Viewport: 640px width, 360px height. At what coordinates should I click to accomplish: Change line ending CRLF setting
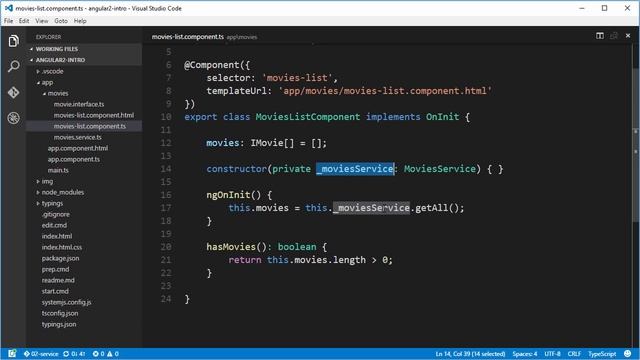click(x=574, y=354)
